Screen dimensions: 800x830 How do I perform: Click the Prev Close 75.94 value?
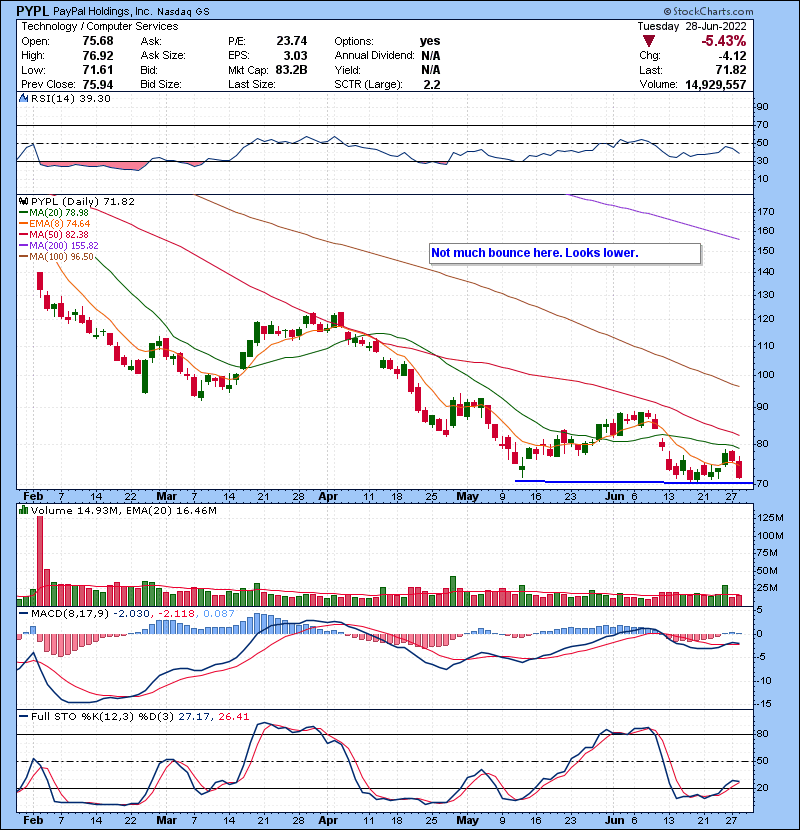coord(98,85)
